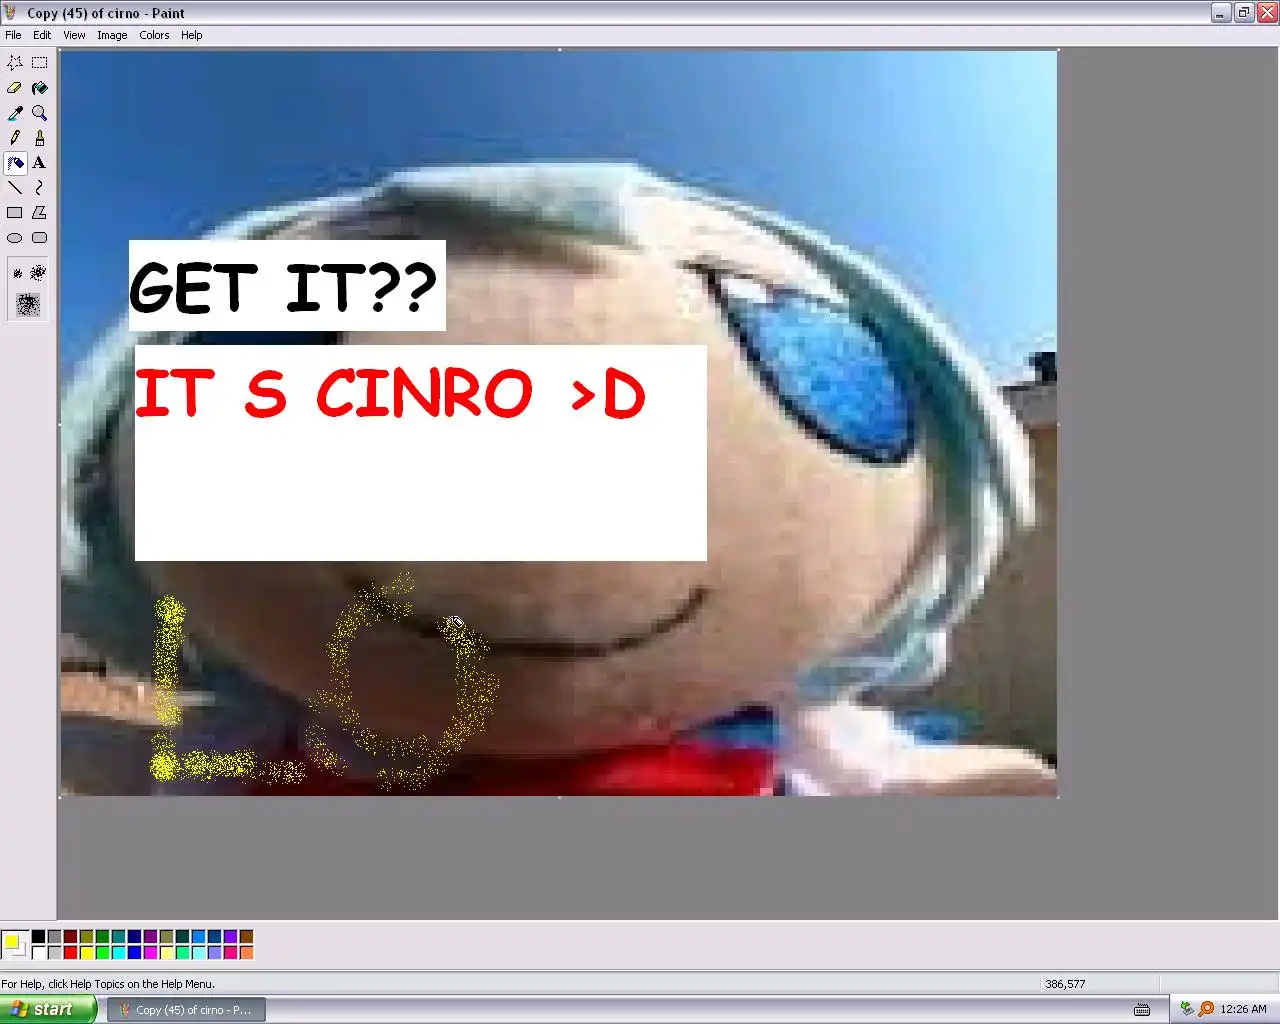Click the cursor coordinates '386,577' in status bar
This screenshot has width=1280, height=1024.
pyautogui.click(x=1065, y=984)
